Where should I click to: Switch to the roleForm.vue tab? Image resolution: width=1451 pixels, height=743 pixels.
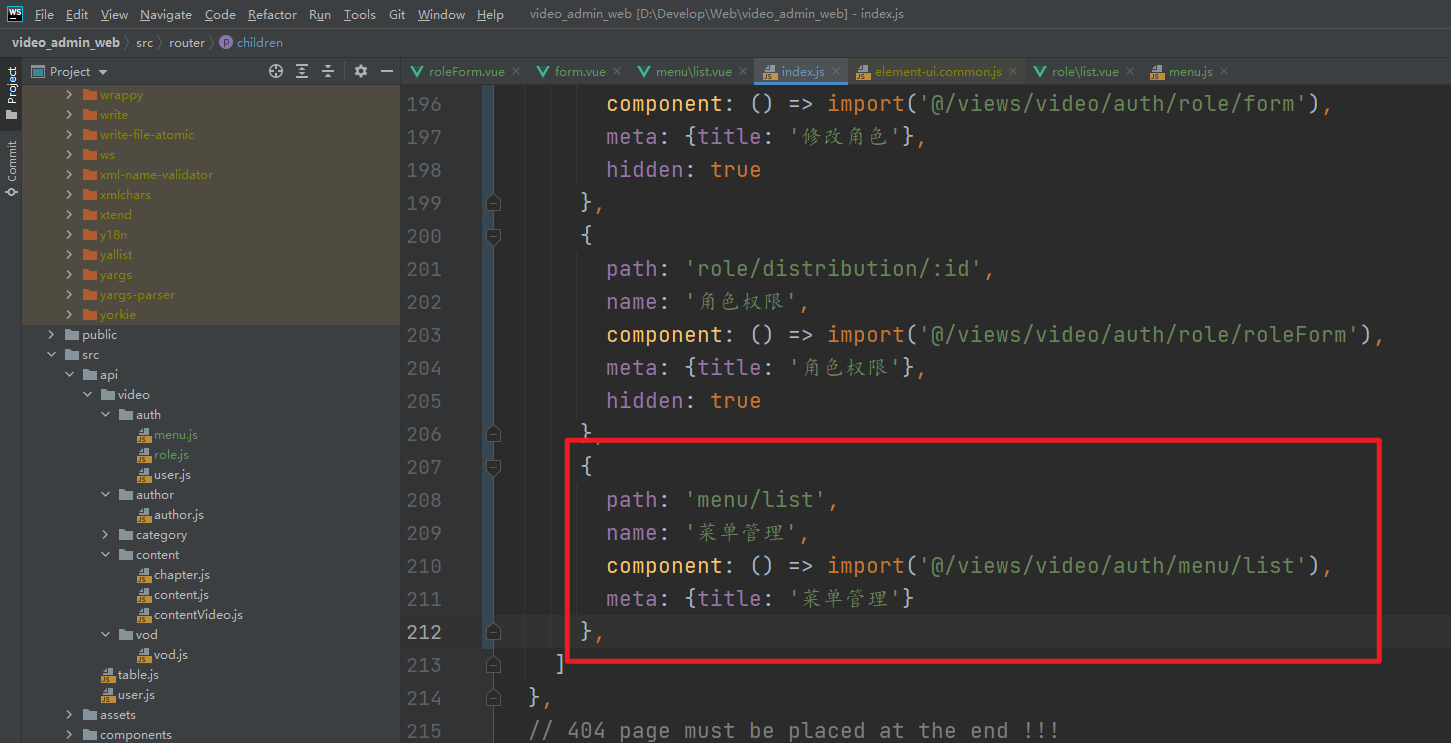(467, 71)
